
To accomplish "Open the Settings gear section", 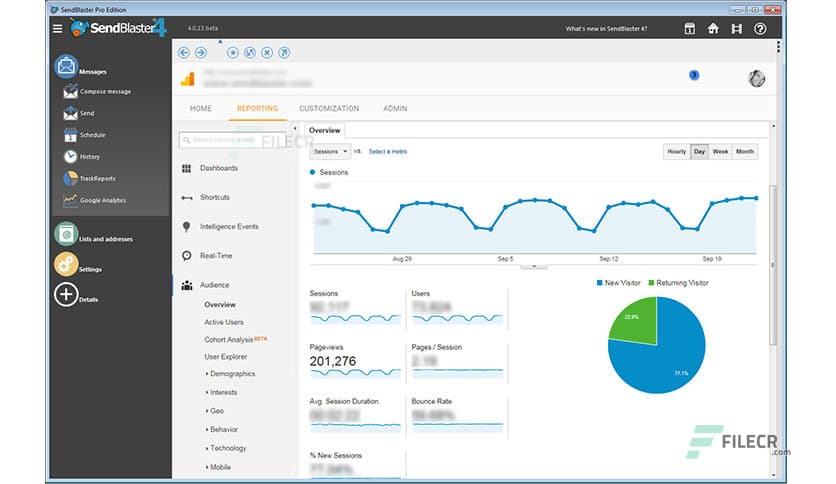I will (78, 265).
